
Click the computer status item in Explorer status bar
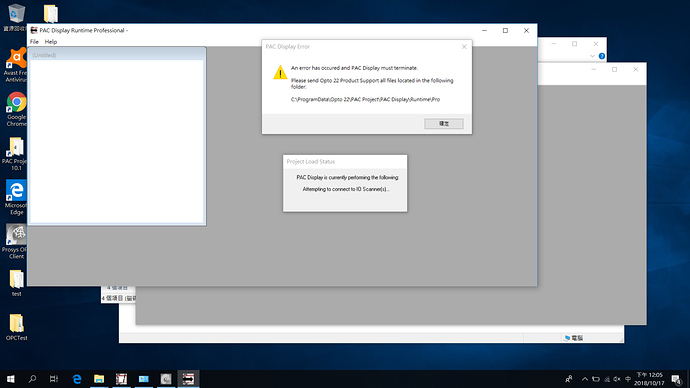574,338
